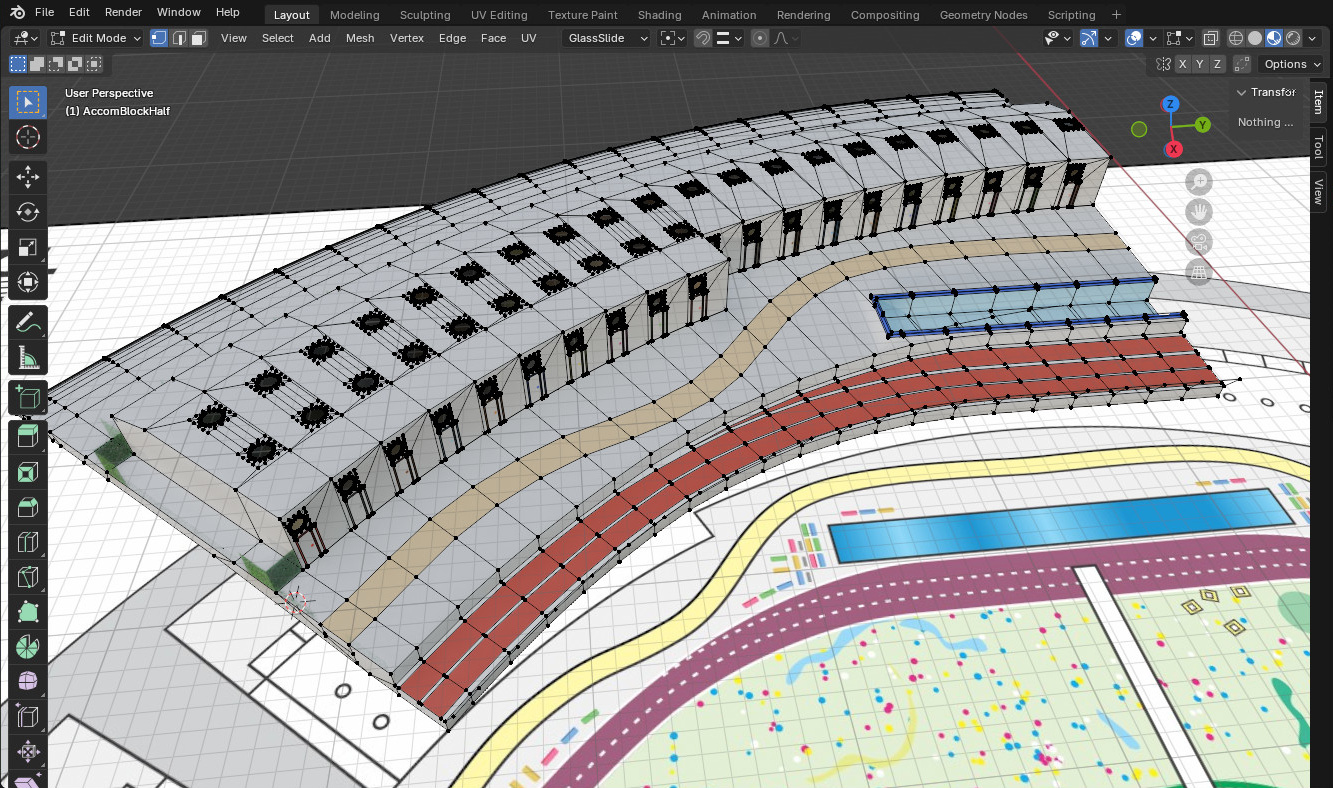Activate the Measure tool
The width and height of the screenshot is (1333, 788).
point(27,357)
